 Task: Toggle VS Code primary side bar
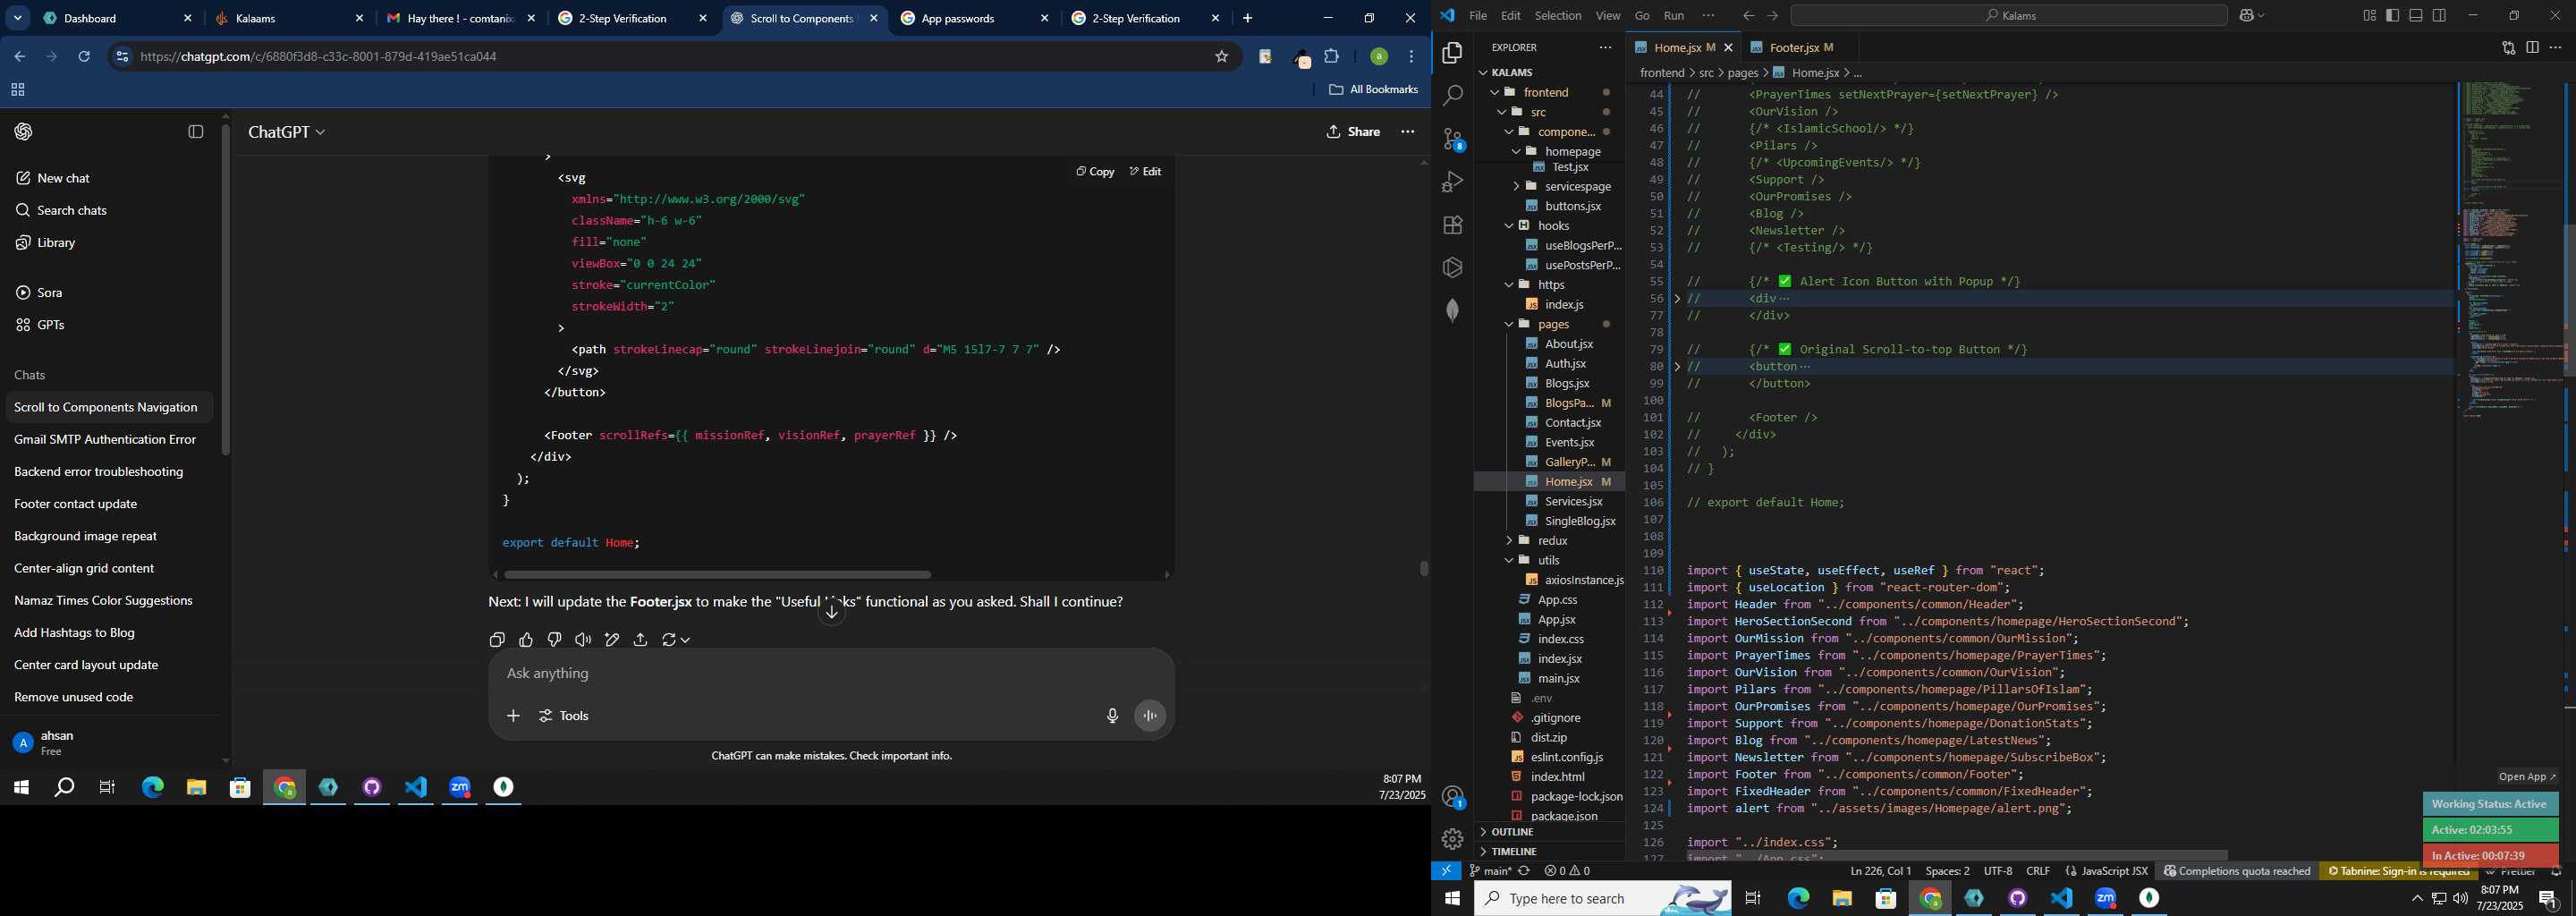[x=2392, y=16]
